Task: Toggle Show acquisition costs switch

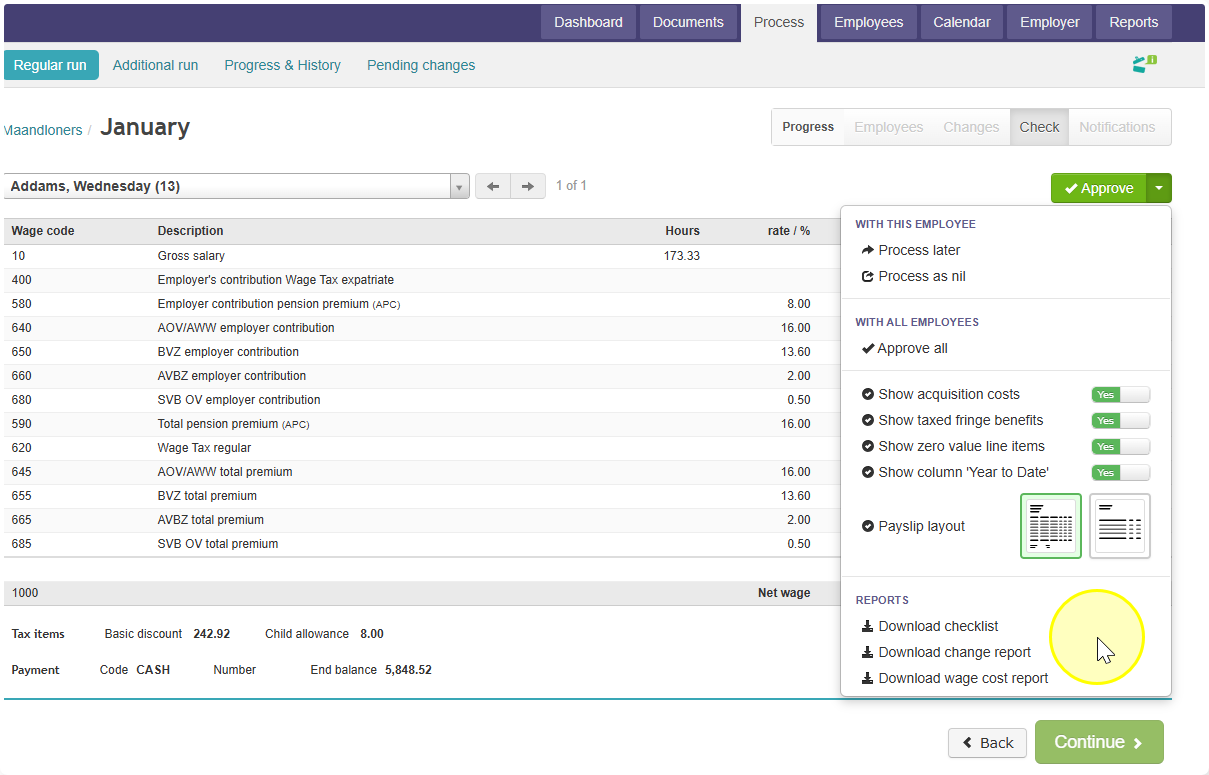Action: coord(1120,395)
